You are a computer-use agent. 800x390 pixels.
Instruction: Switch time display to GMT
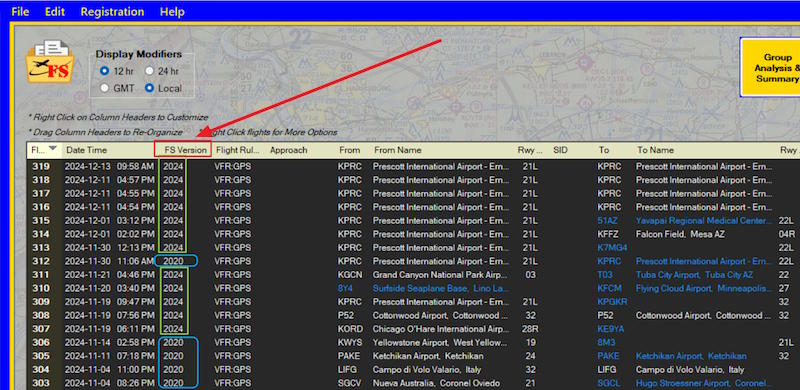(104, 88)
